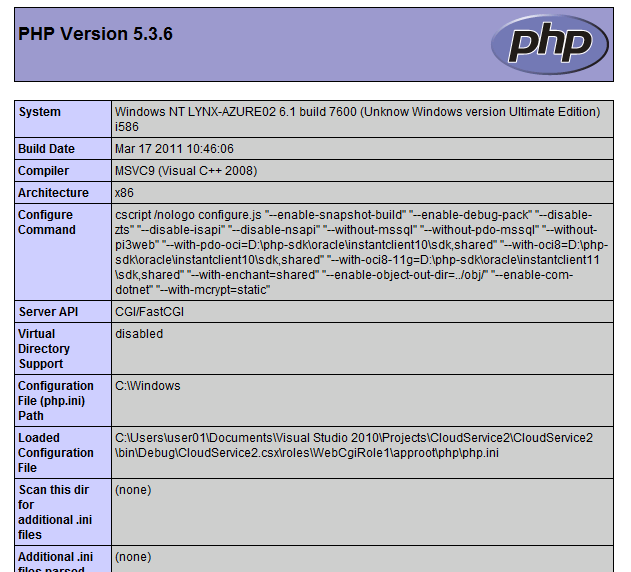The image size is (631, 572).
Task: Click the 'Architecture' label cell
Action: 63,192
